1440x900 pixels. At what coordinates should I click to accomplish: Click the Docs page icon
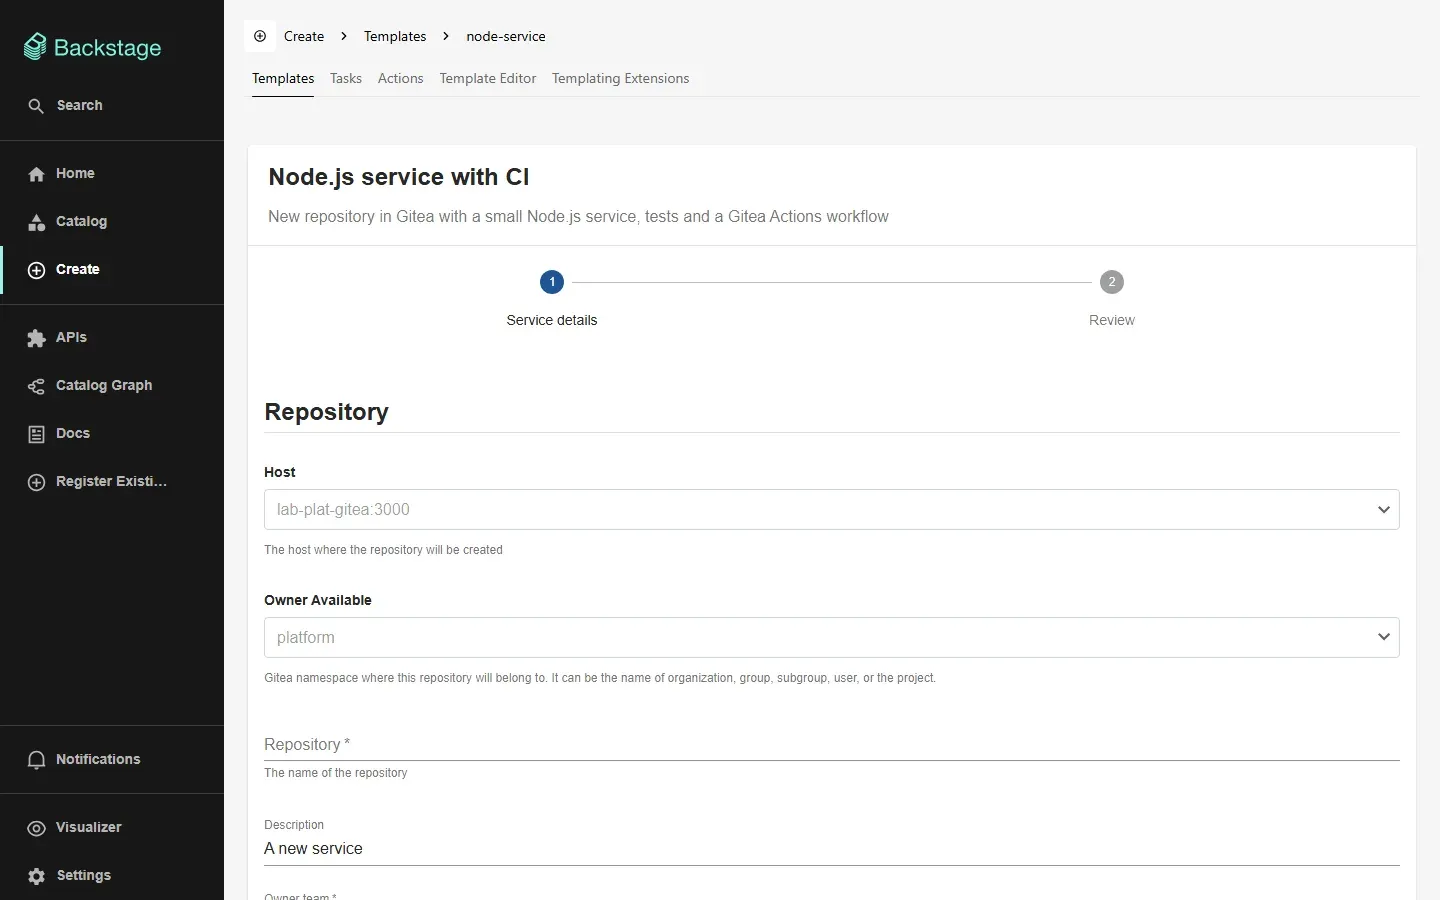pos(36,434)
